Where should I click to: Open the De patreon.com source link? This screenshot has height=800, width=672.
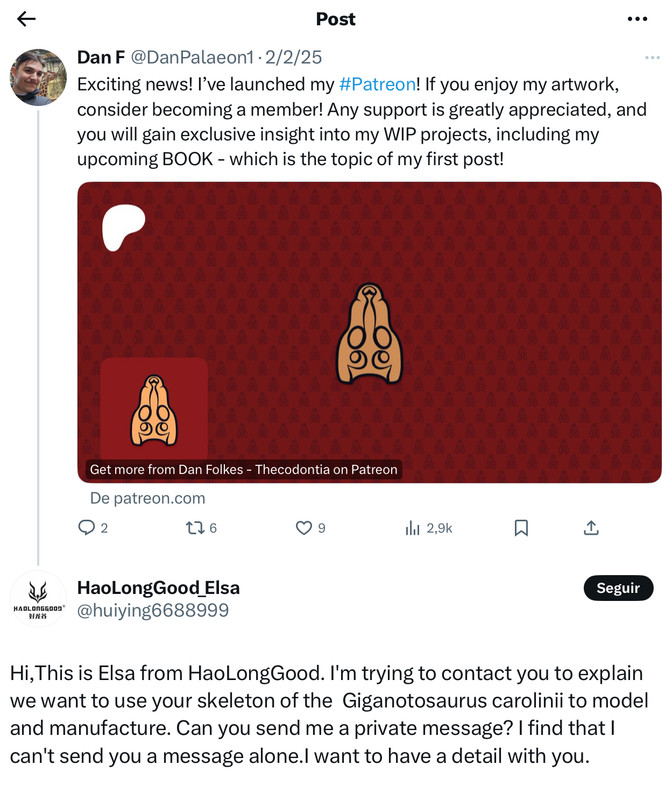click(147, 498)
